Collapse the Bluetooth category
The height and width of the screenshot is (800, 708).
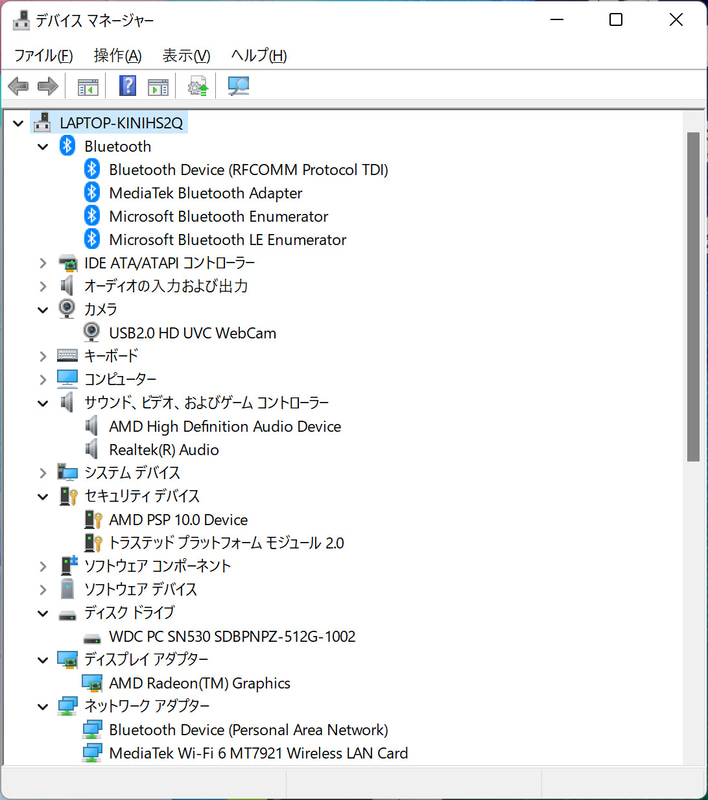pos(43,147)
